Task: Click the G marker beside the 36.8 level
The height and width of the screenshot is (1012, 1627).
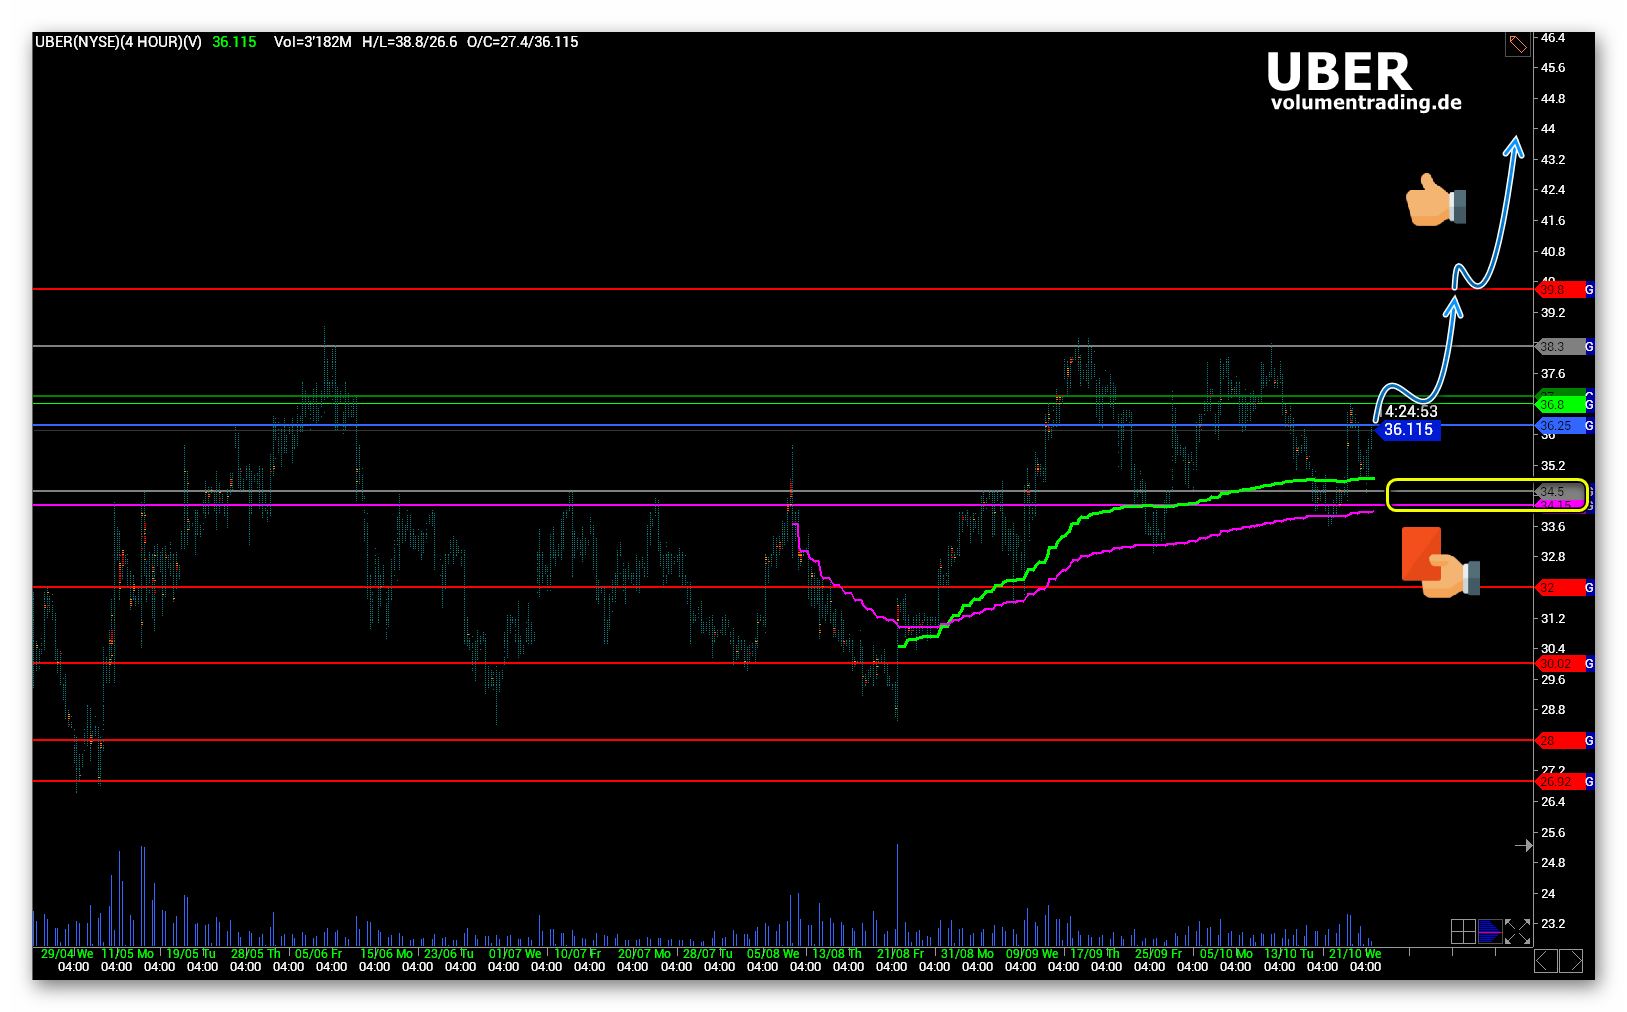Action: (1589, 405)
